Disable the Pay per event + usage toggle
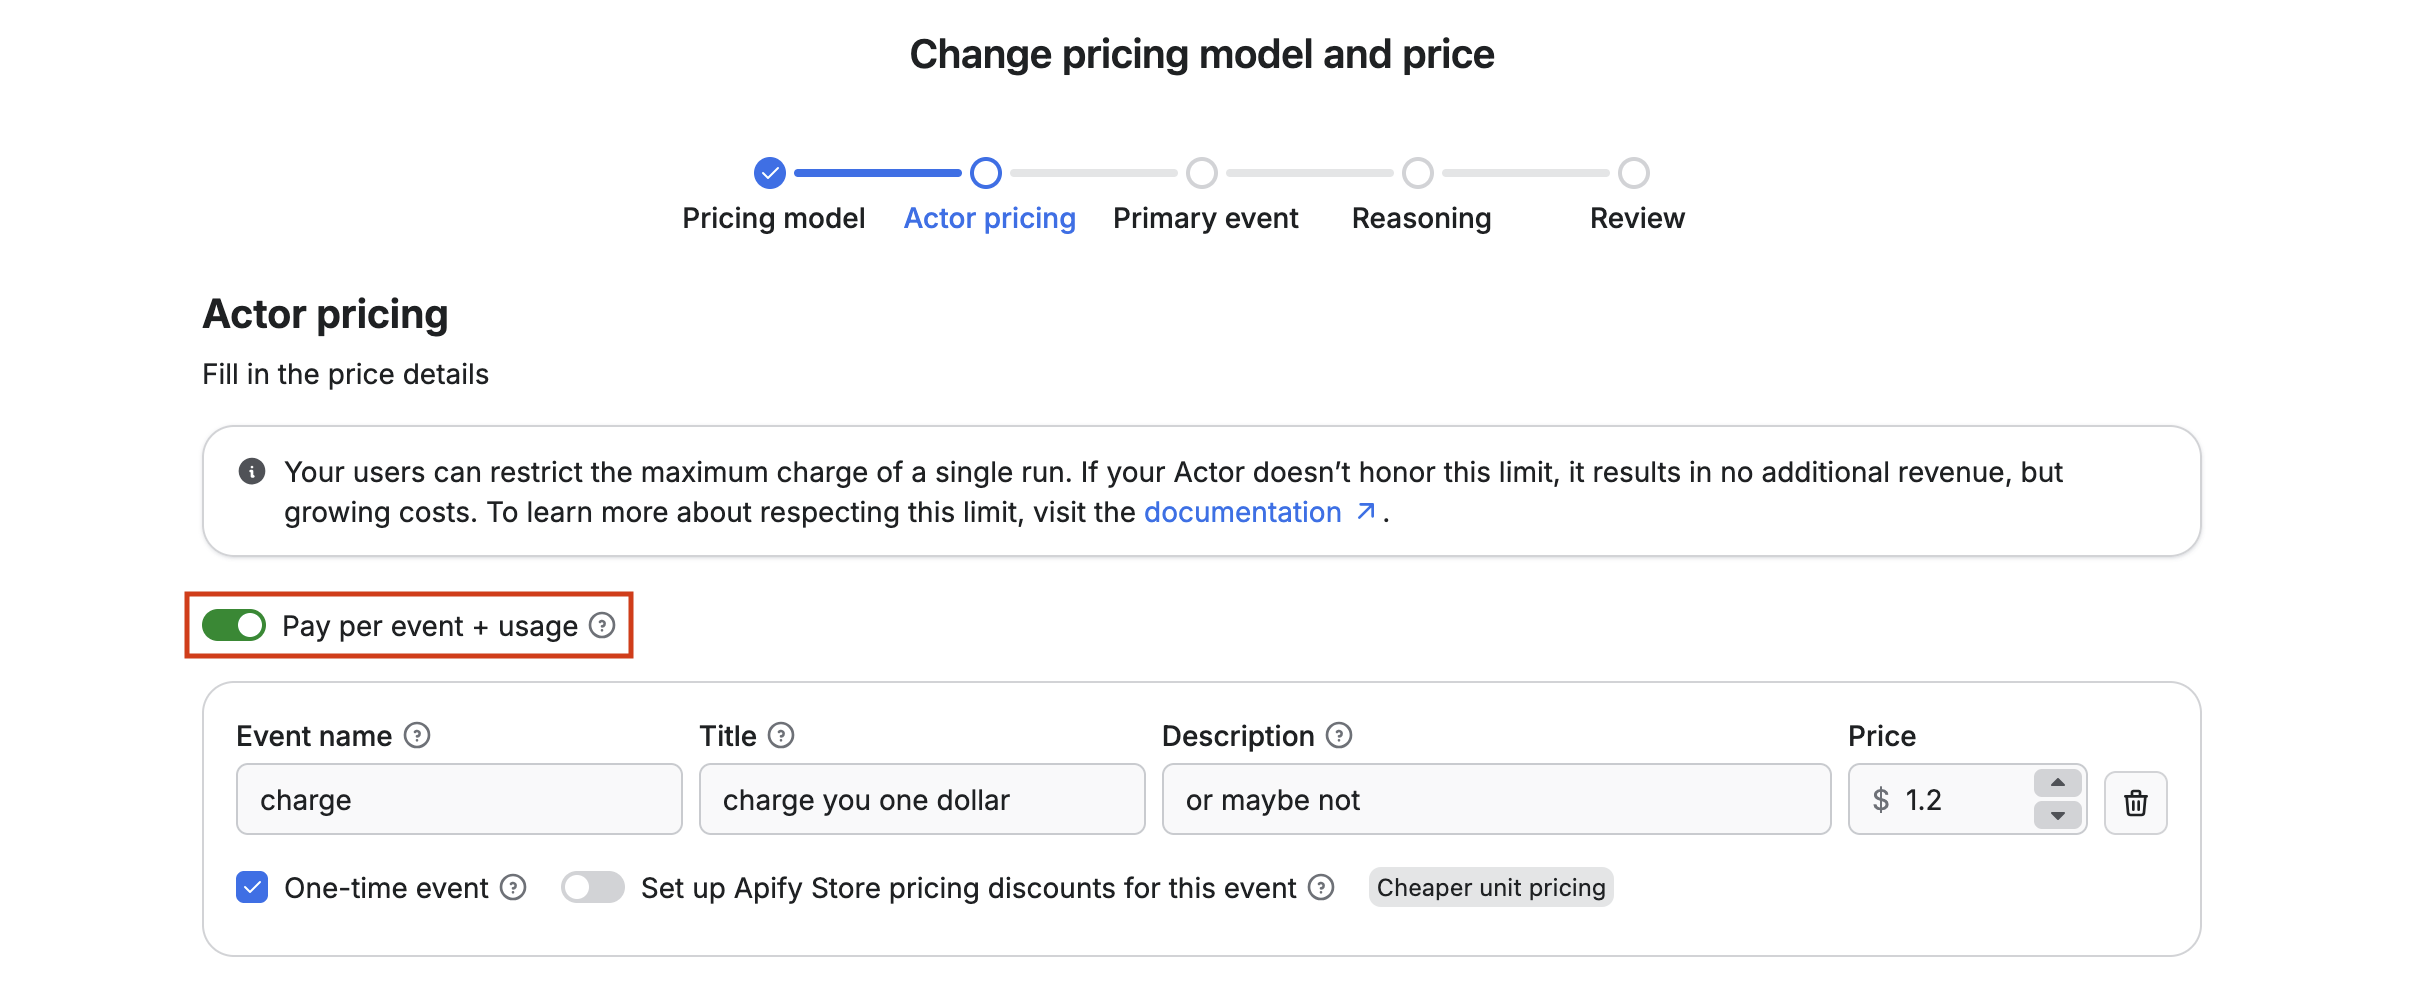Image resolution: width=2428 pixels, height=982 pixels. pyautogui.click(x=234, y=625)
